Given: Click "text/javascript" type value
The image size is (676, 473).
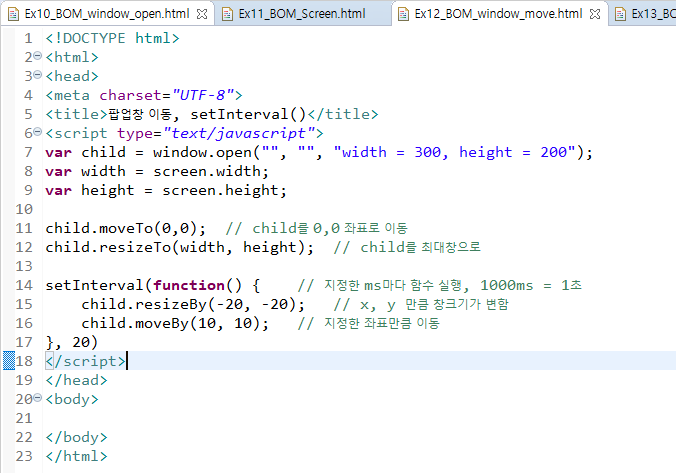Looking at the screenshot, I should (239, 133).
